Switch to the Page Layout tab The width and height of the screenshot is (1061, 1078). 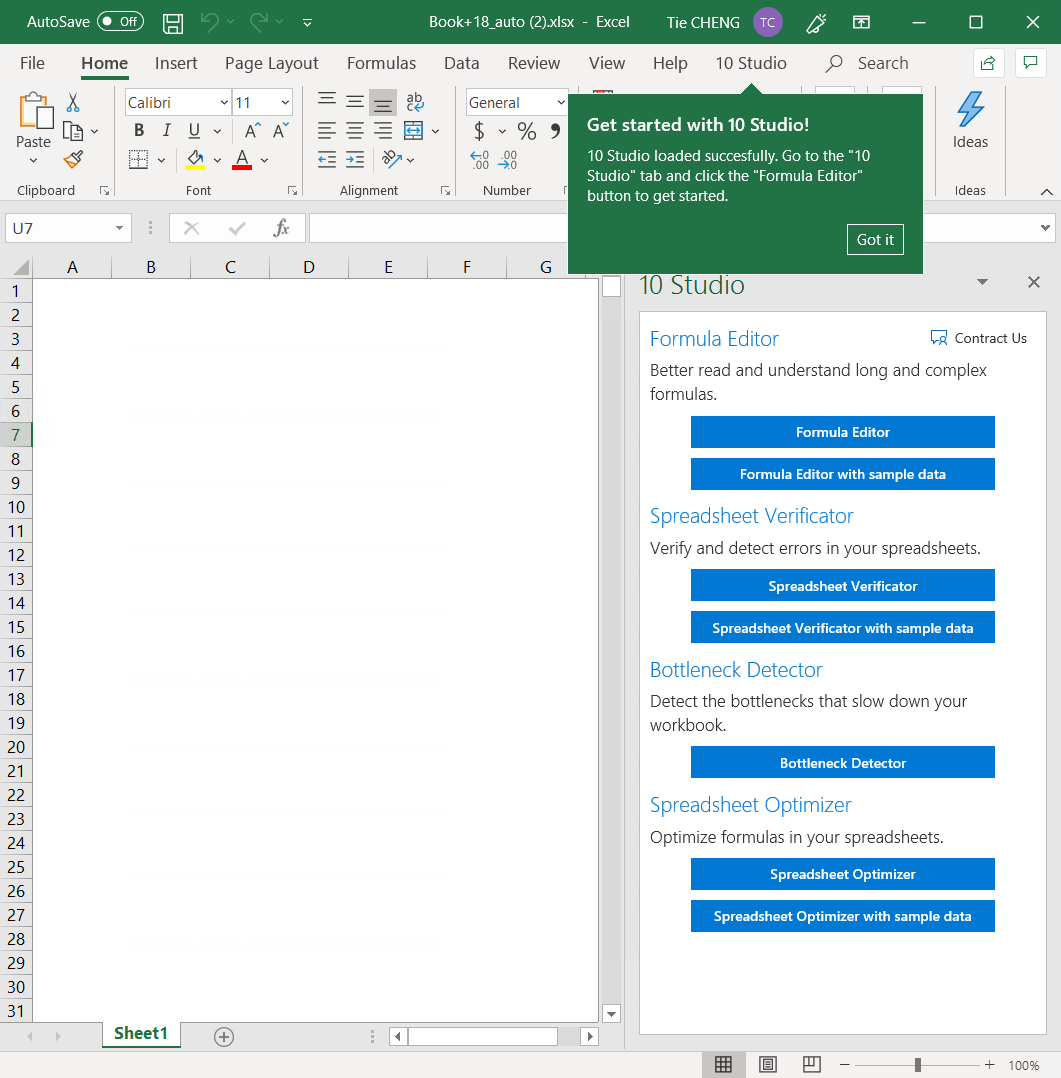(x=272, y=63)
